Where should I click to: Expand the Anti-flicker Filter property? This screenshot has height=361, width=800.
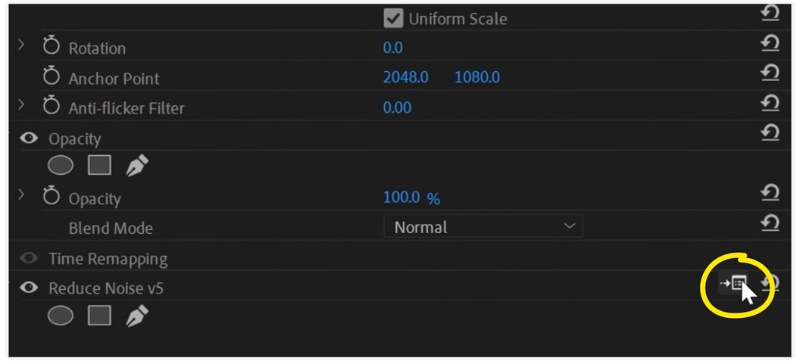click(x=21, y=105)
